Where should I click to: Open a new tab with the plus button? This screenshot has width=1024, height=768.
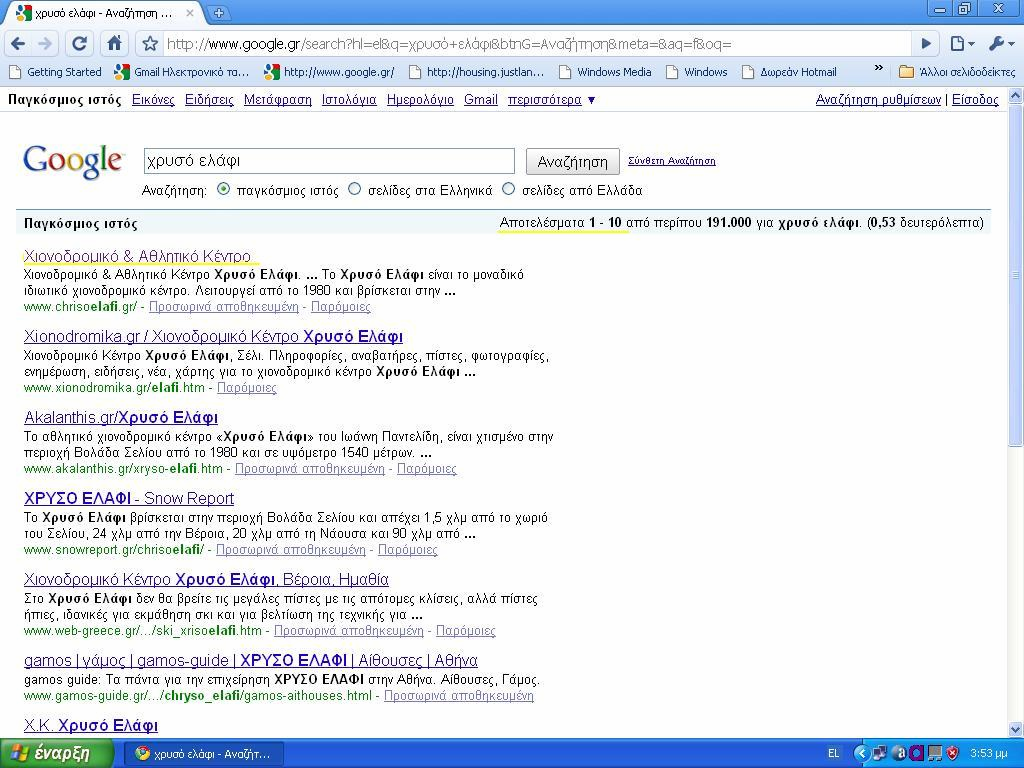tap(219, 12)
